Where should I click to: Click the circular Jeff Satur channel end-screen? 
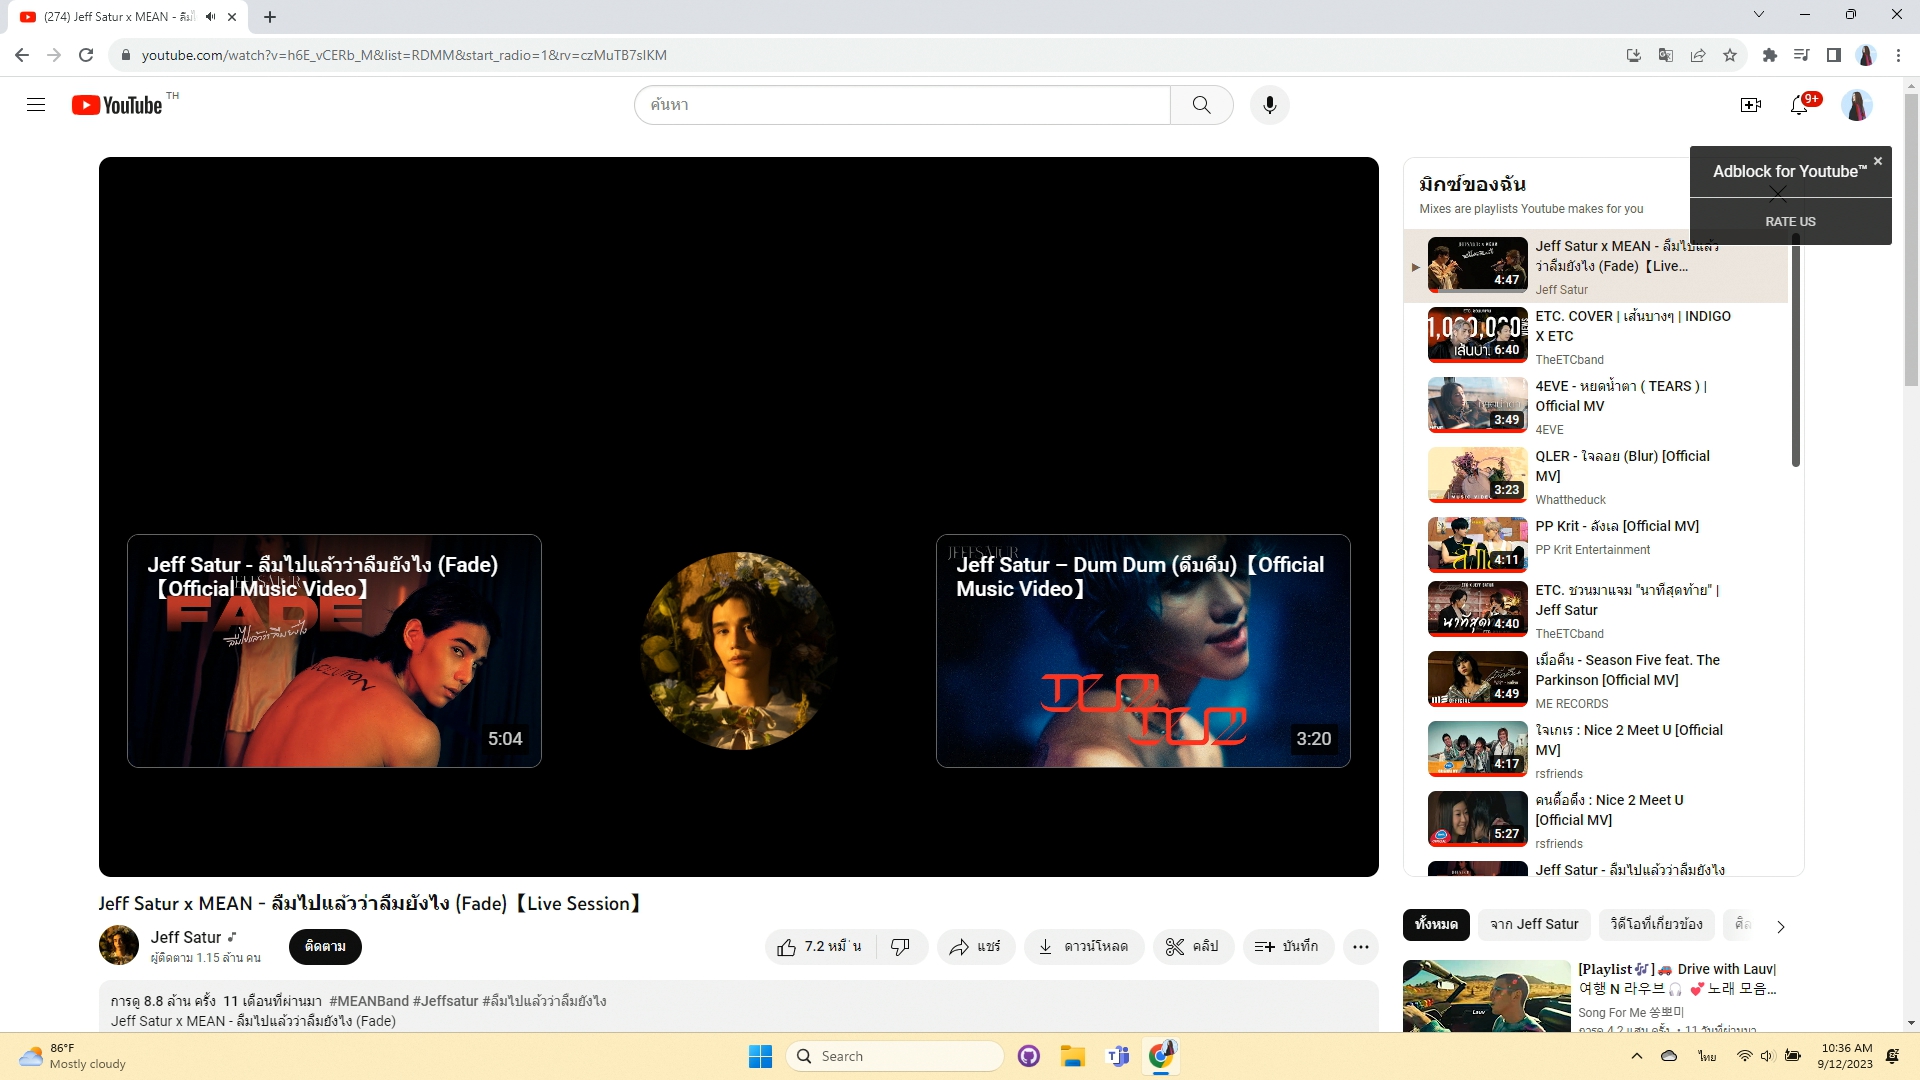[x=739, y=651]
